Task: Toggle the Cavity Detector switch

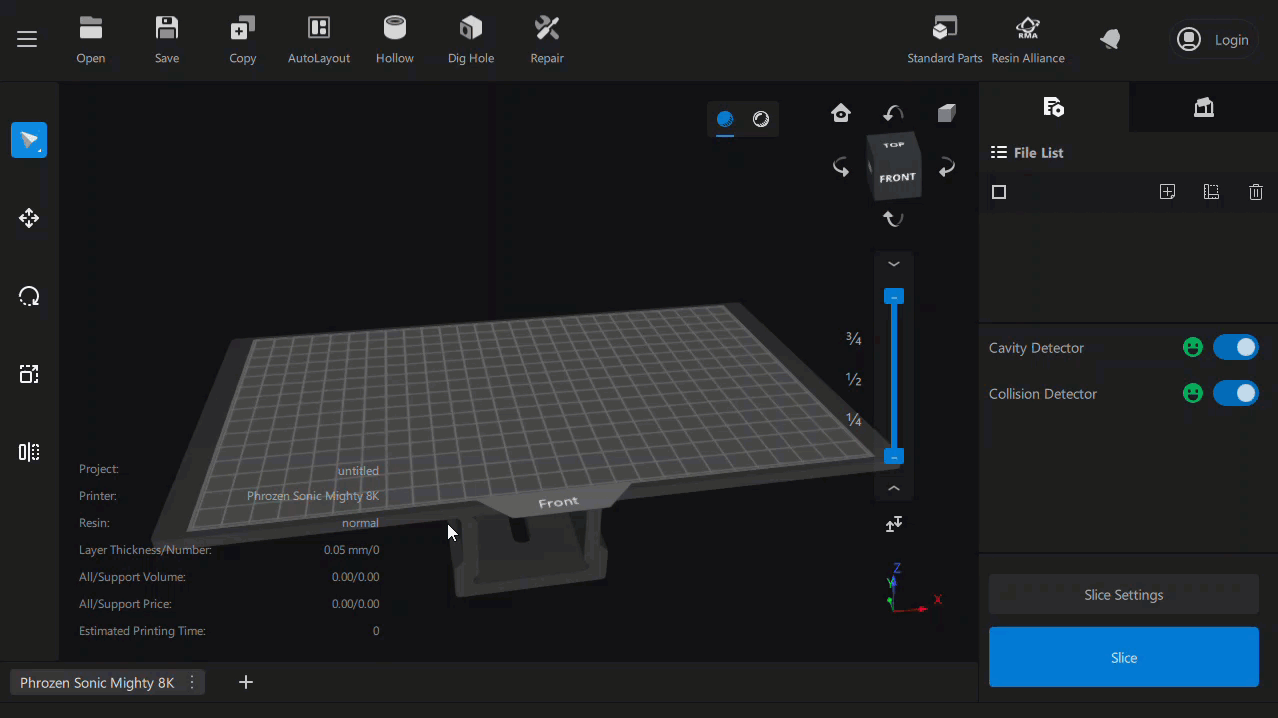Action: click(x=1235, y=347)
